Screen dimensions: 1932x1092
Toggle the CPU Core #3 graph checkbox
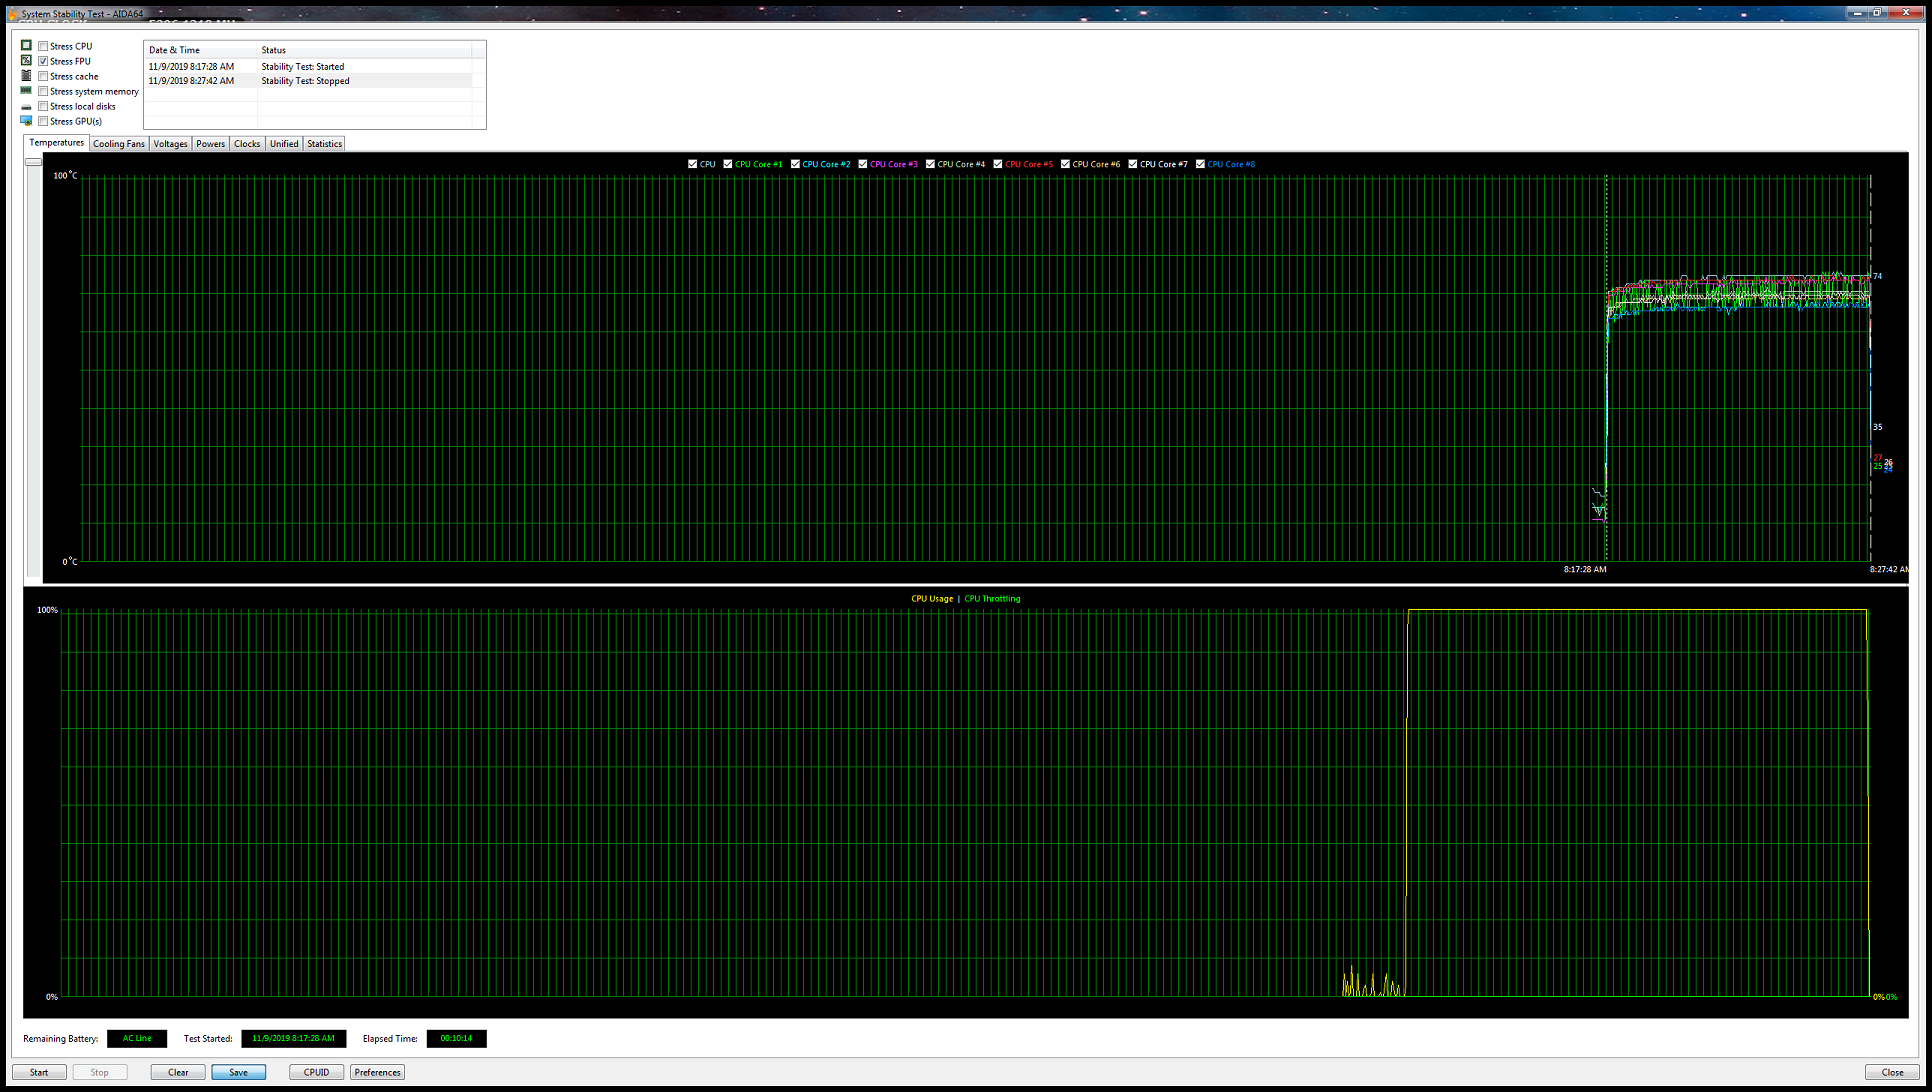pos(863,164)
